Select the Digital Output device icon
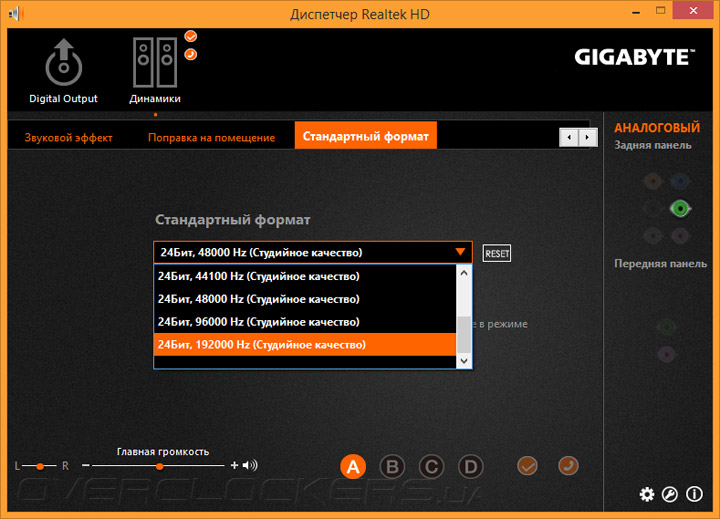Screen dimensions: 720x519 point(64,62)
